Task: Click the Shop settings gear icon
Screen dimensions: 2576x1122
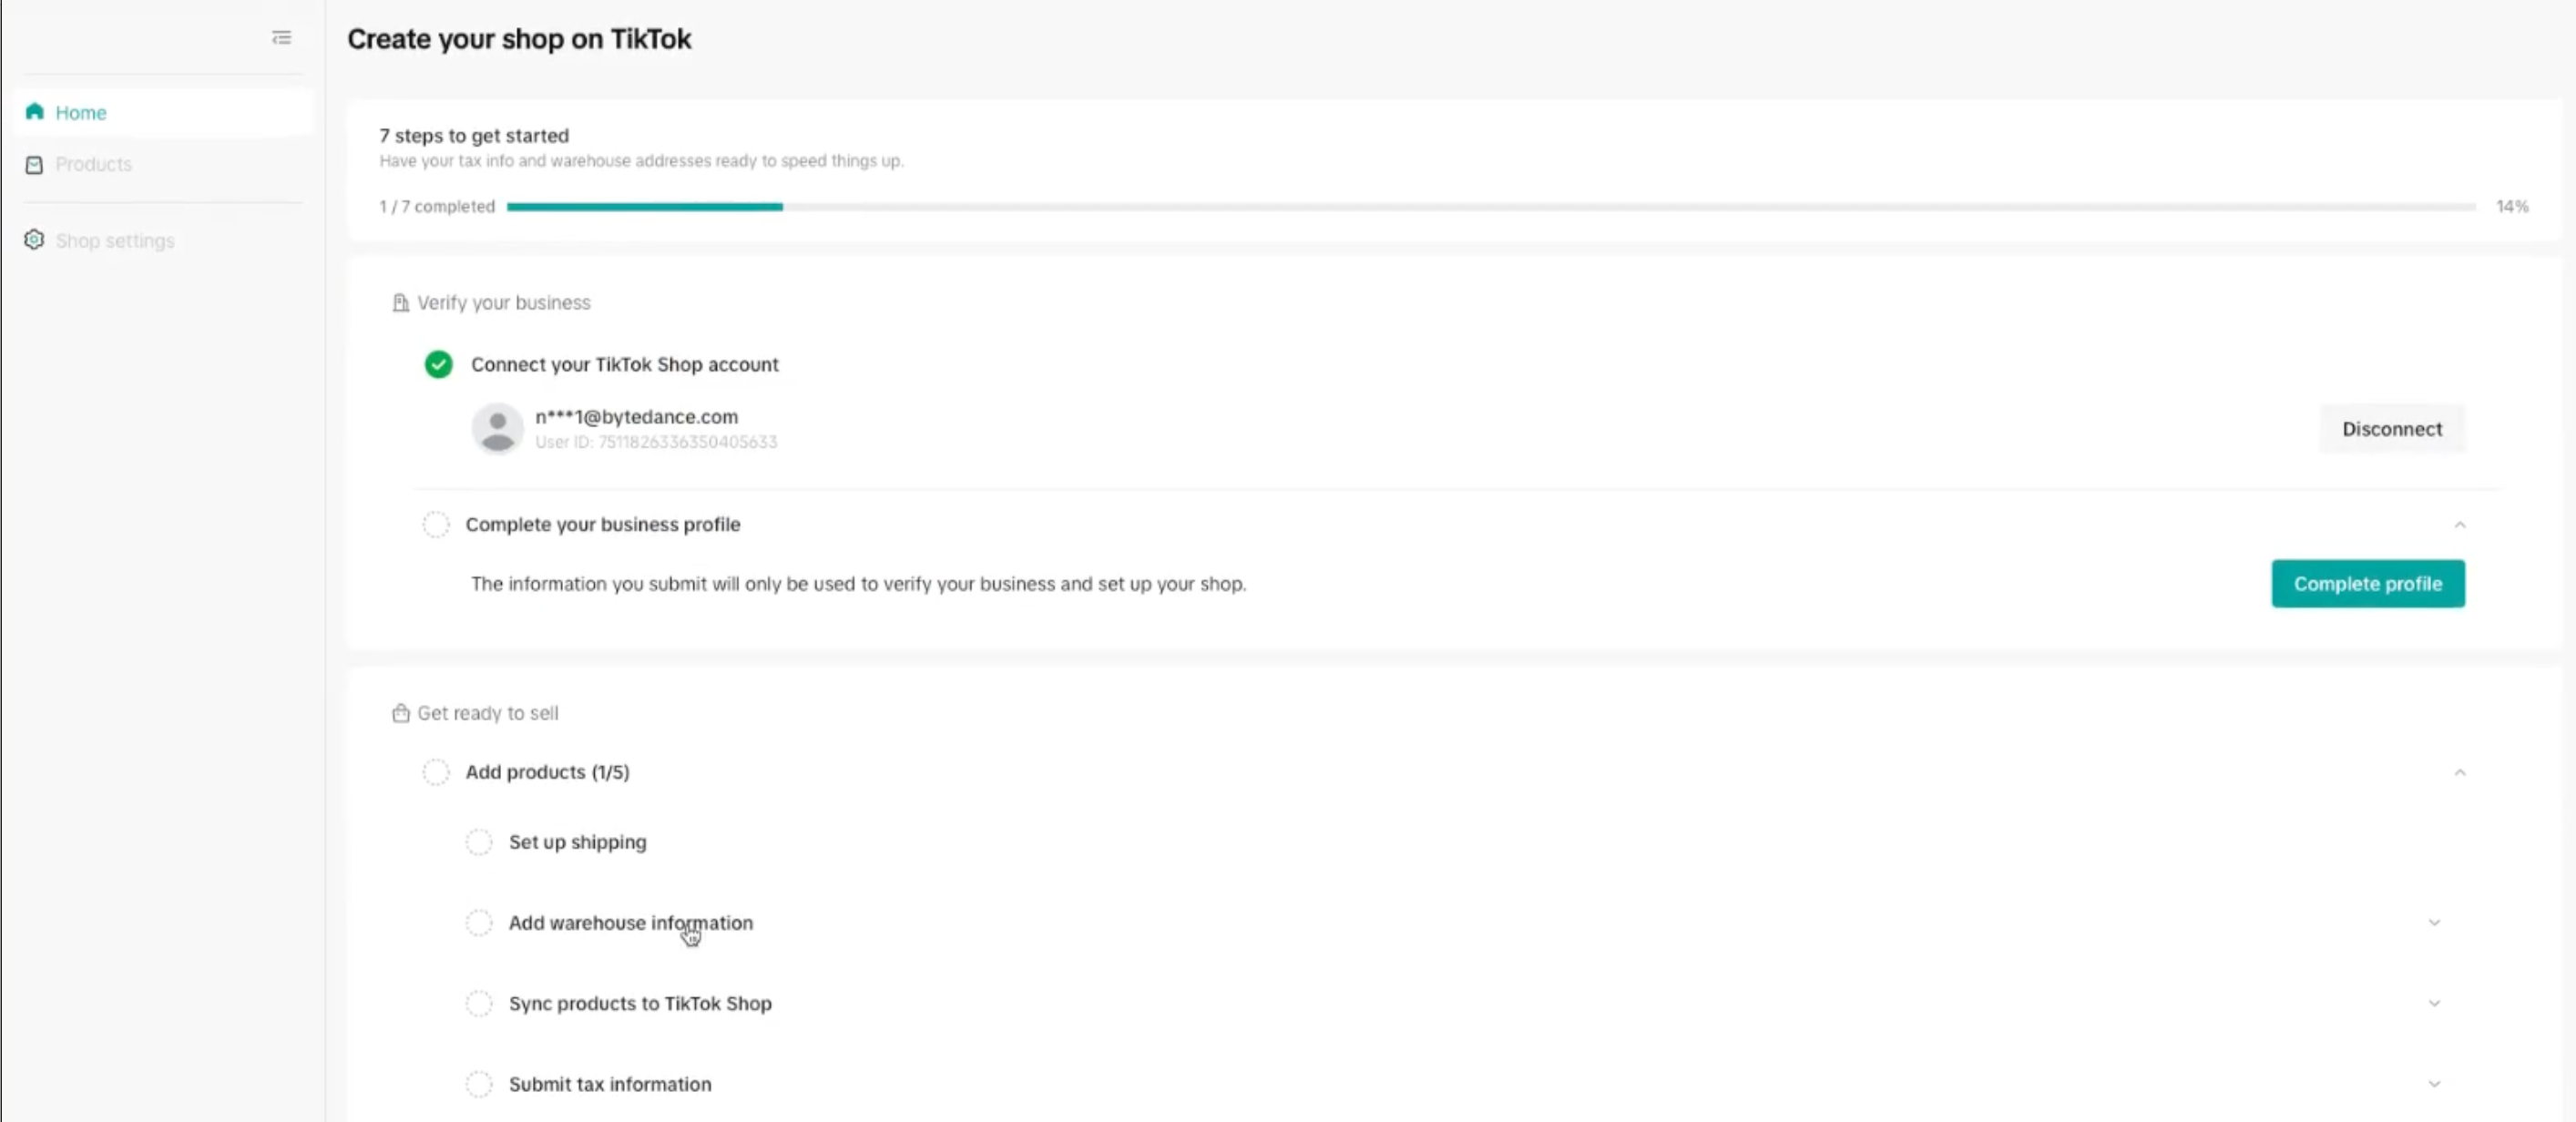Action: pos(35,240)
